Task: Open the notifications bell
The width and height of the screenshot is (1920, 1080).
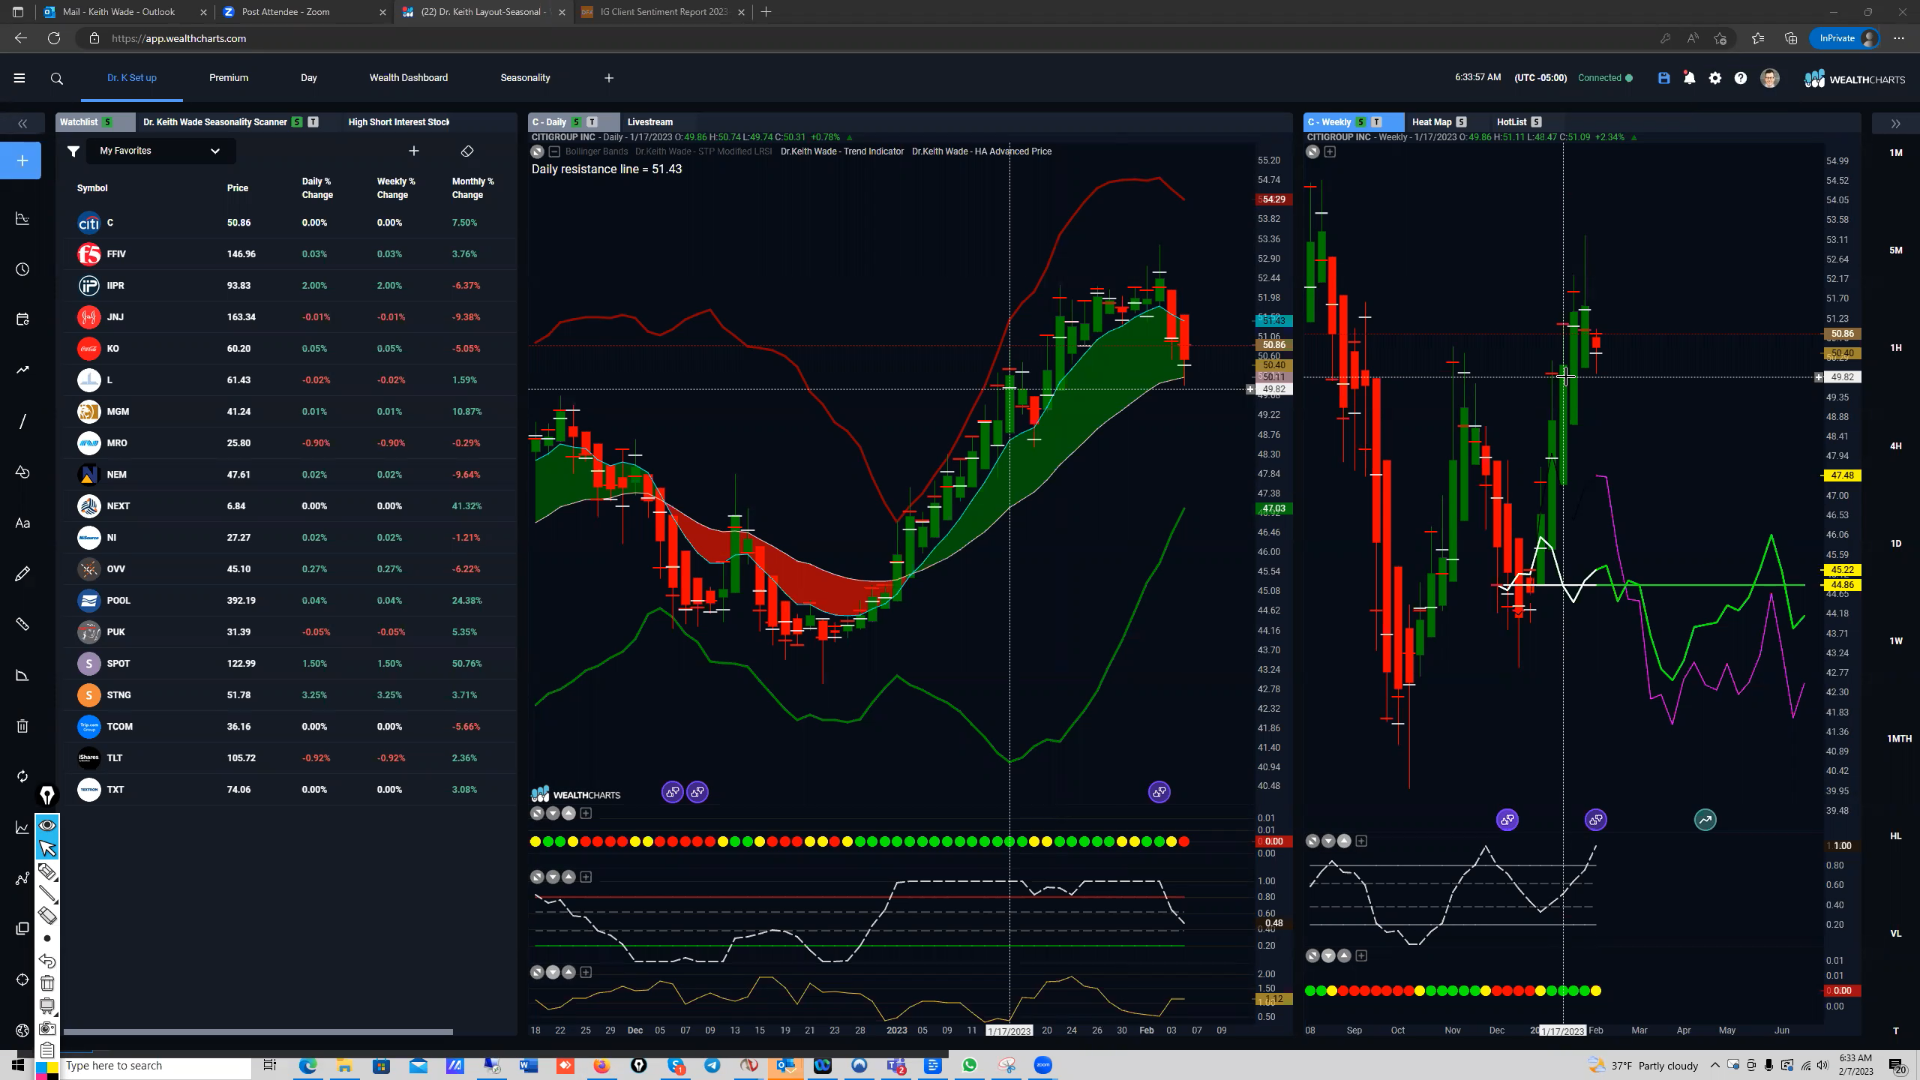Action: pyautogui.click(x=1689, y=78)
